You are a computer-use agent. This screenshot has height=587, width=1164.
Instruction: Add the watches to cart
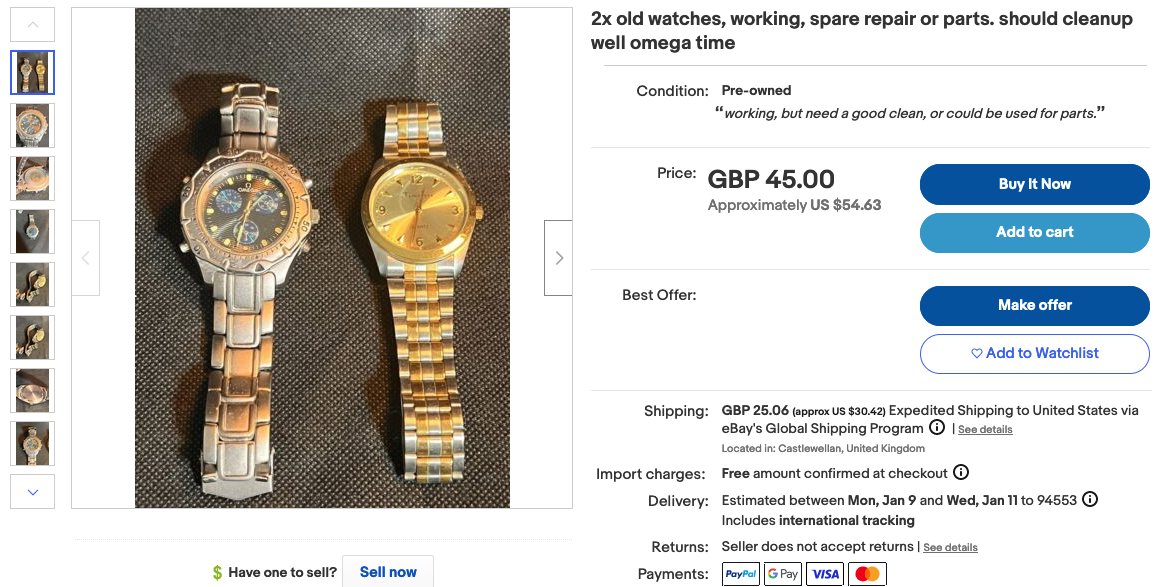(x=1034, y=232)
